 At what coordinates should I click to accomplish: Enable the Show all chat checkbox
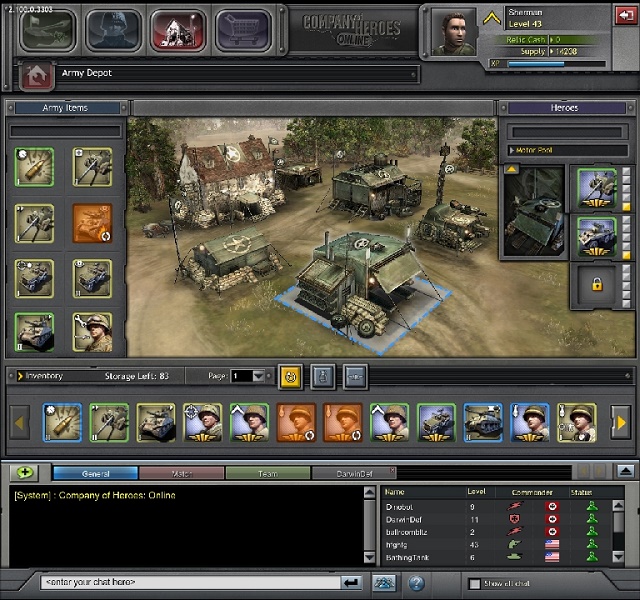coord(474,584)
